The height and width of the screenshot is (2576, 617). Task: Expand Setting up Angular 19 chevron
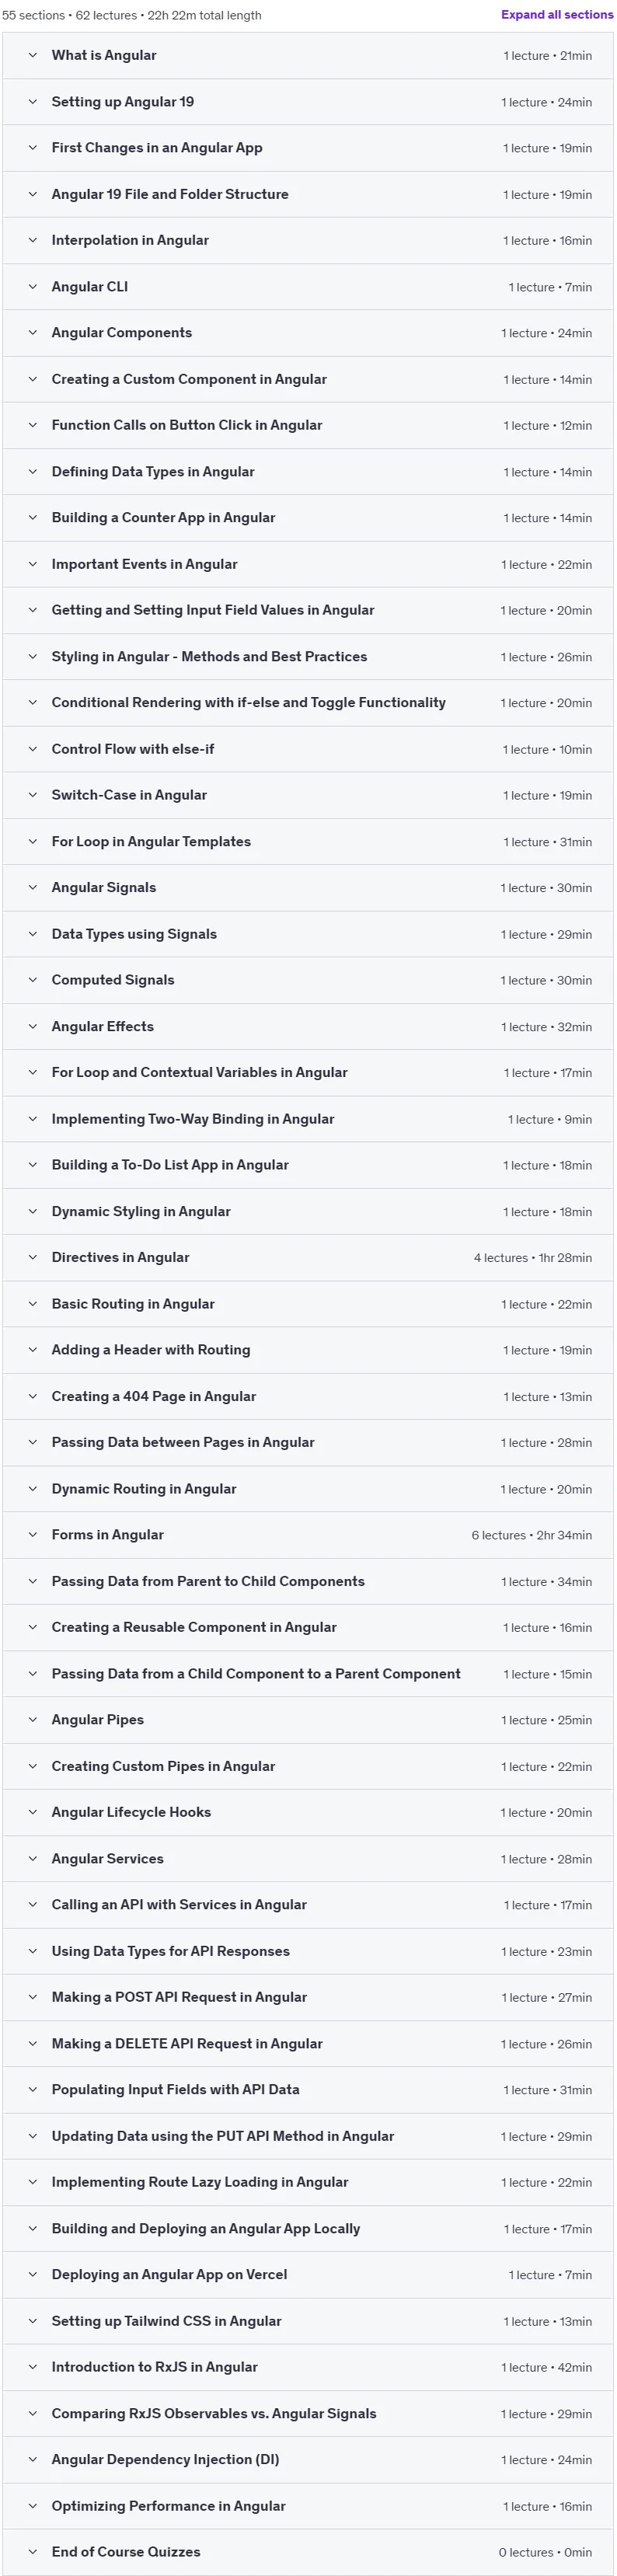(32, 102)
